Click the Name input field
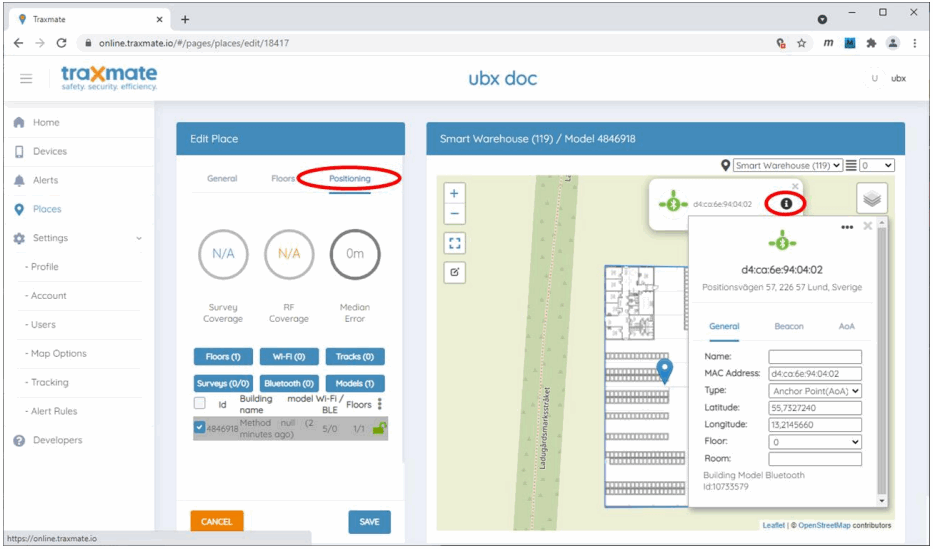This screenshot has width=933, height=549. point(815,357)
